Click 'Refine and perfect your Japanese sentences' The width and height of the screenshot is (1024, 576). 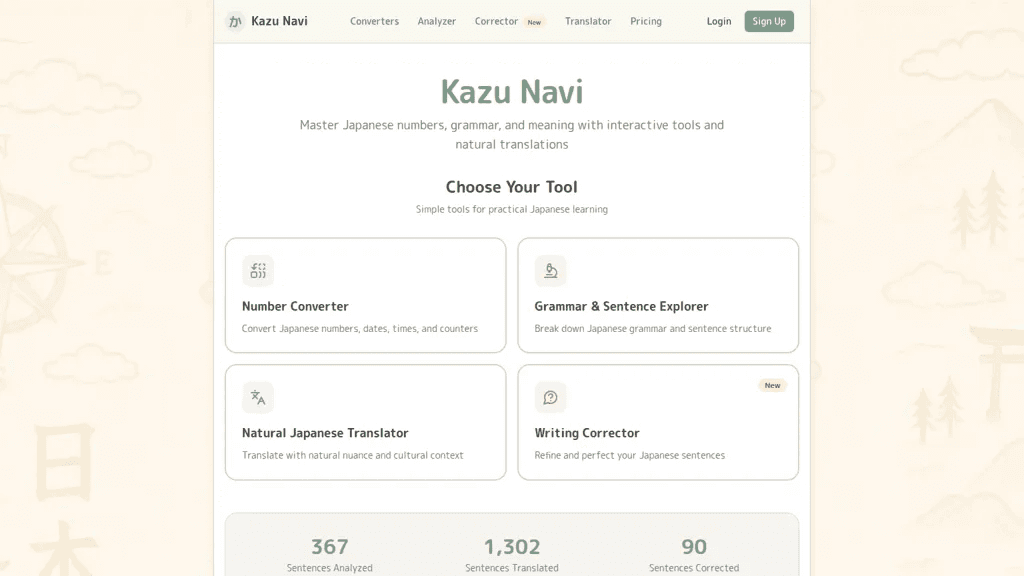coord(630,455)
